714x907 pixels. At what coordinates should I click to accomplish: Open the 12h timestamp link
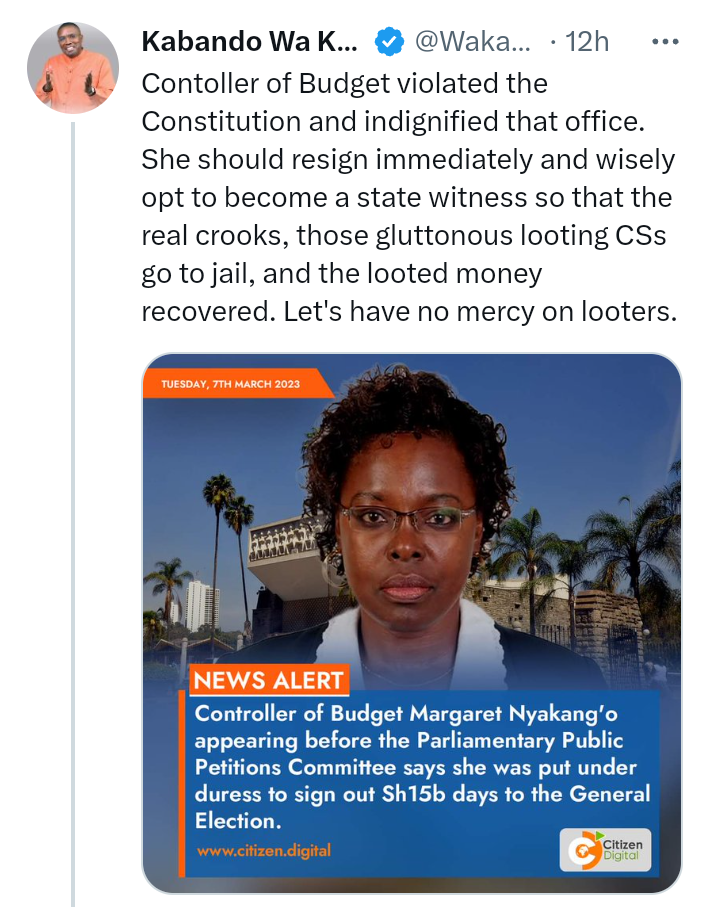coord(587,42)
